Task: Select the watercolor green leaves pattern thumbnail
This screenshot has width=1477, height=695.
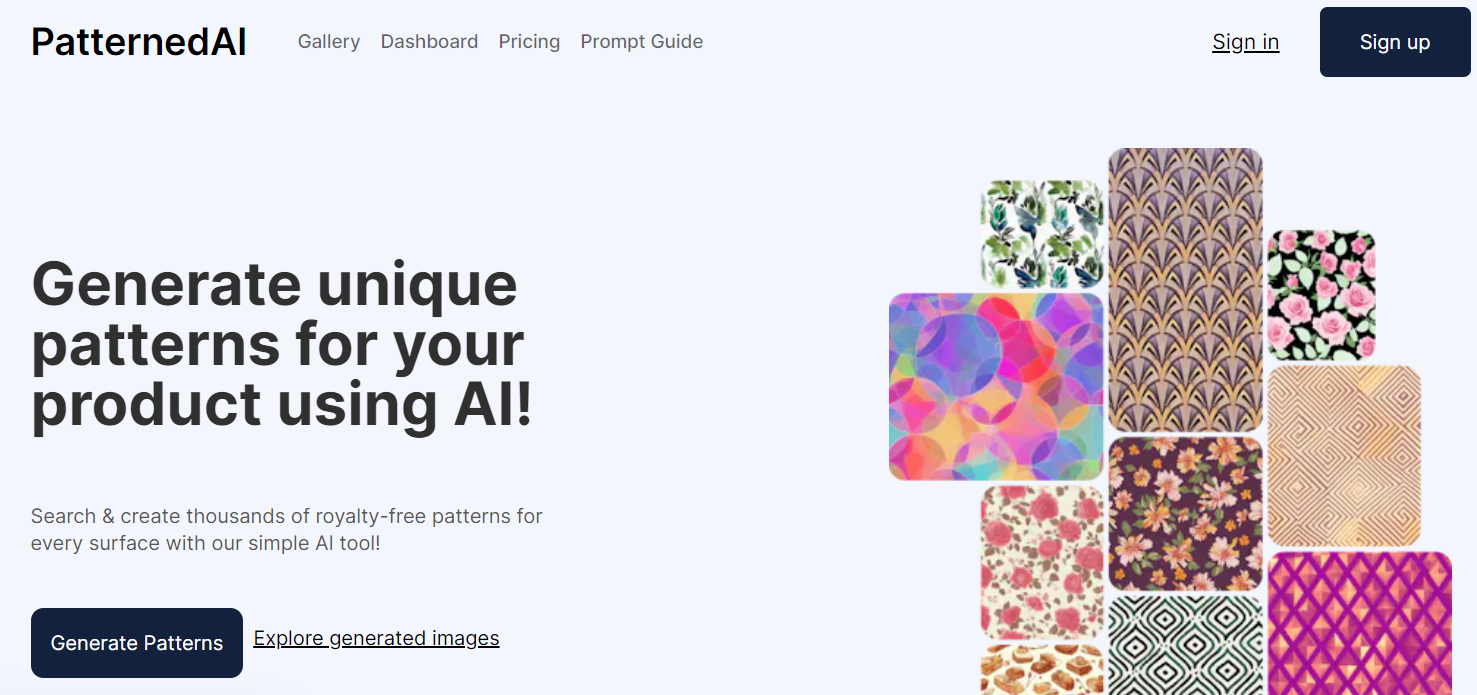Action: pyautogui.click(x=1041, y=234)
